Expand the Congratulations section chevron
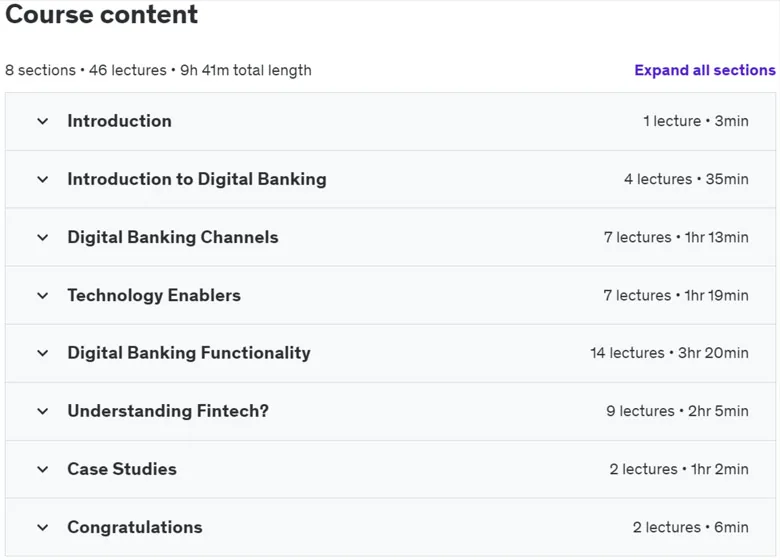This screenshot has height=560, width=780. (x=43, y=528)
